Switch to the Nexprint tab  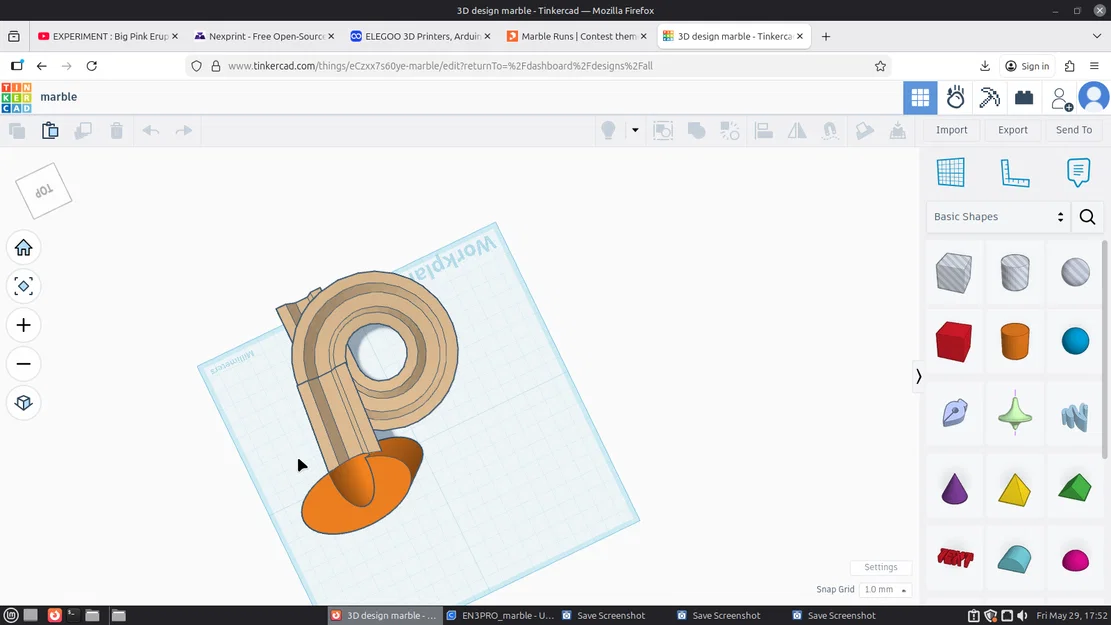[264, 36]
